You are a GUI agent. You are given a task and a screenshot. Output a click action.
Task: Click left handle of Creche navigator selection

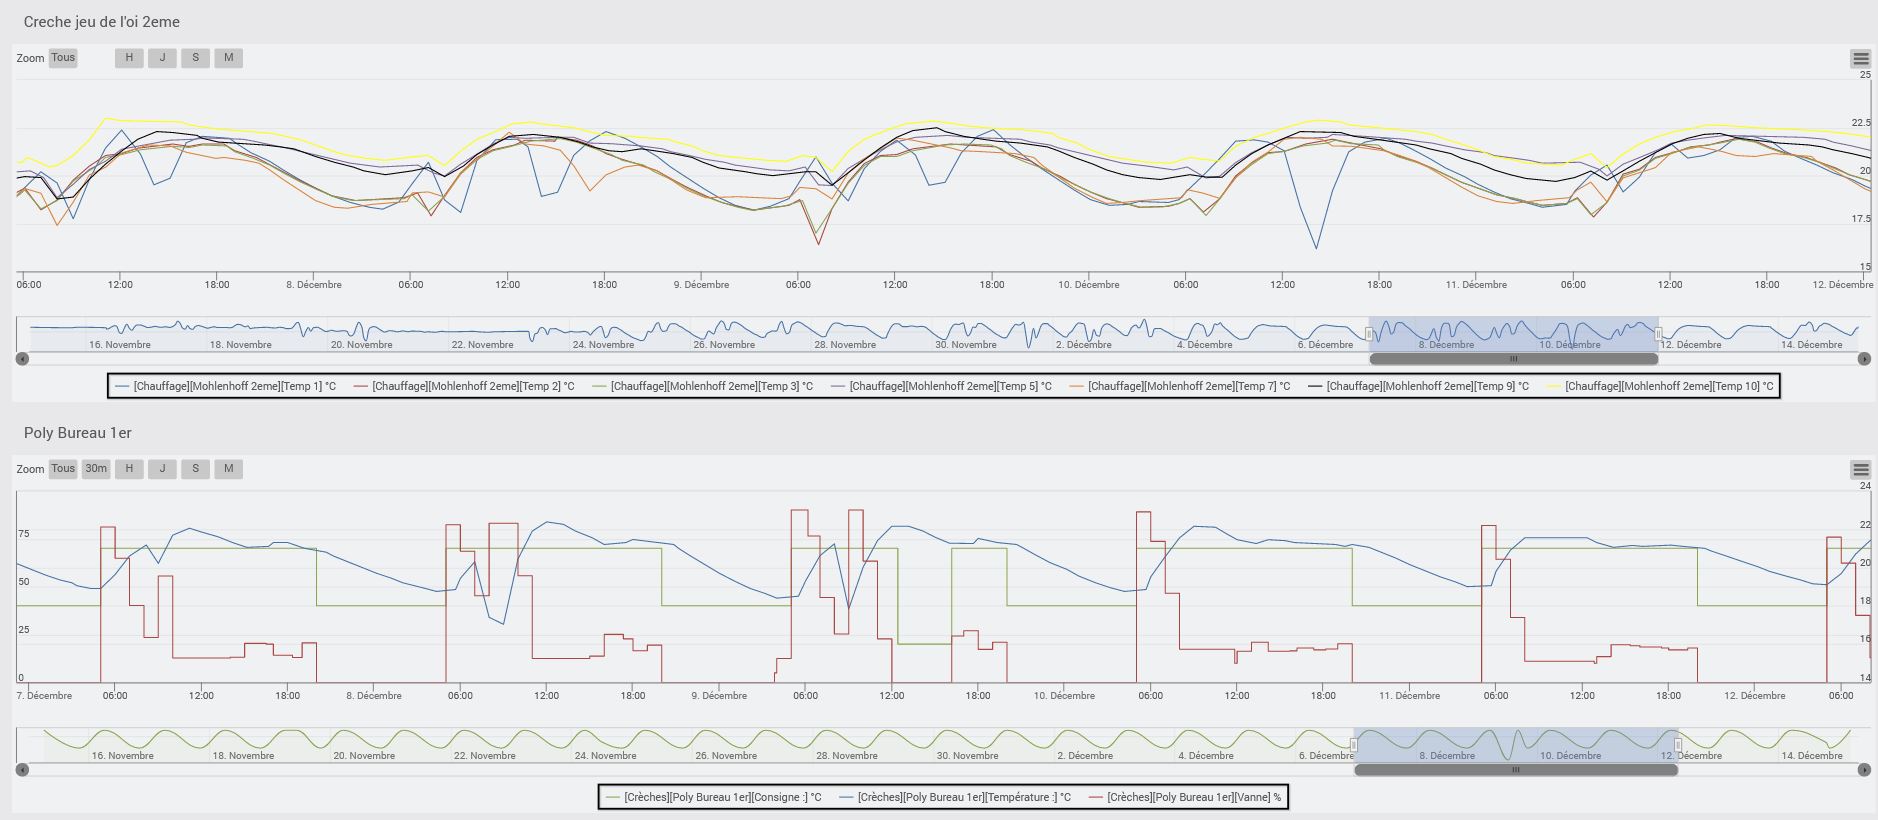pyautogui.click(x=1369, y=334)
